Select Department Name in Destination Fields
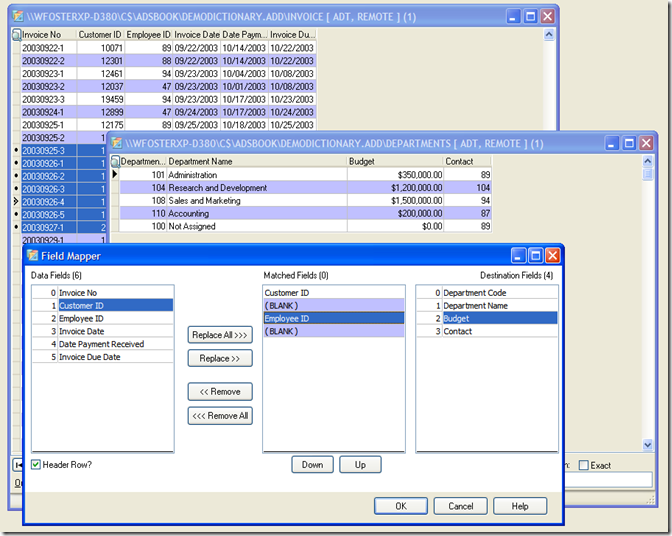The width and height of the screenshot is (672, 536). point(475,306)
